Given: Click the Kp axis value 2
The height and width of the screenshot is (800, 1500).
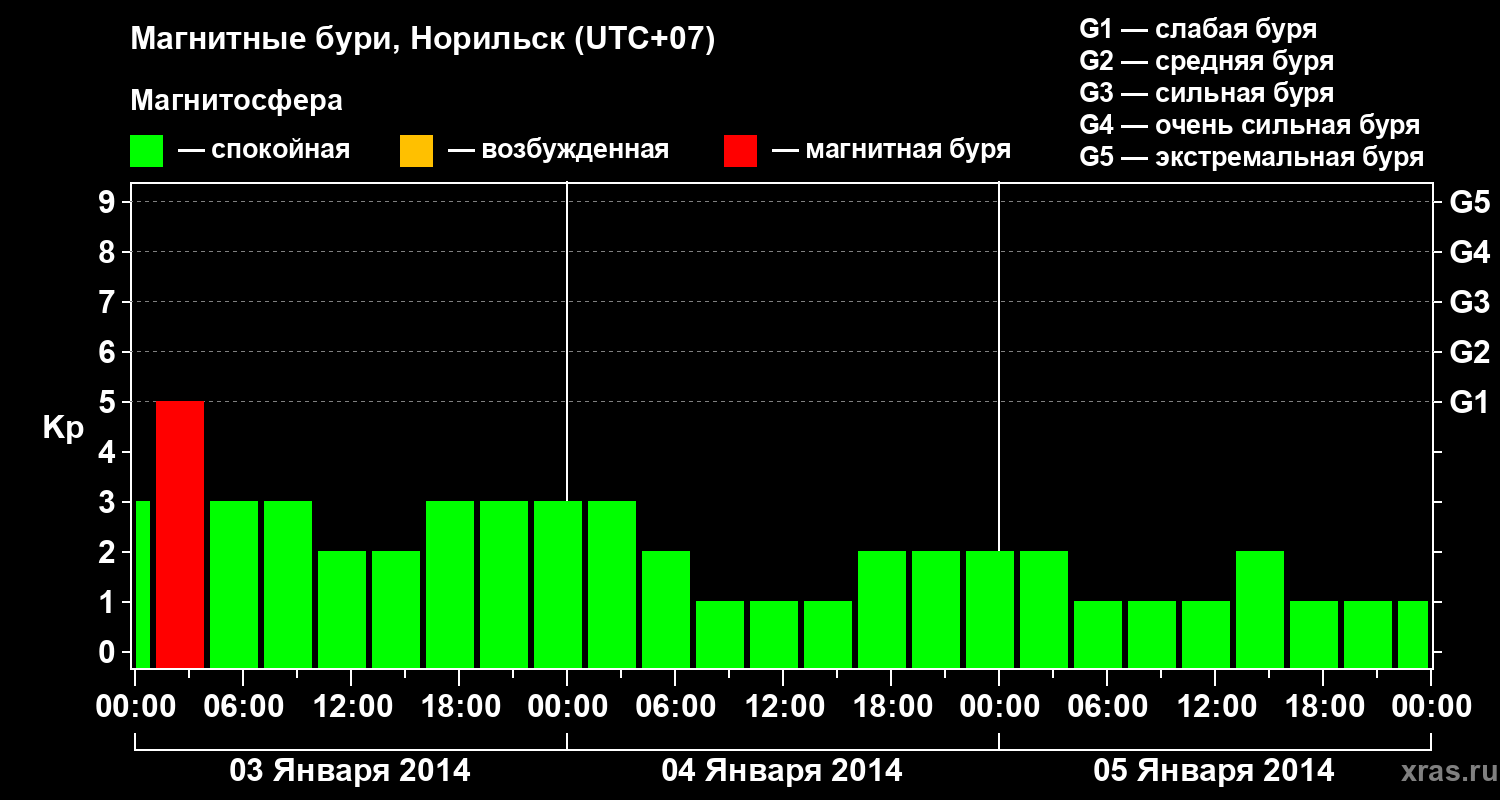Looking at the screenshot, I should 109,552.
